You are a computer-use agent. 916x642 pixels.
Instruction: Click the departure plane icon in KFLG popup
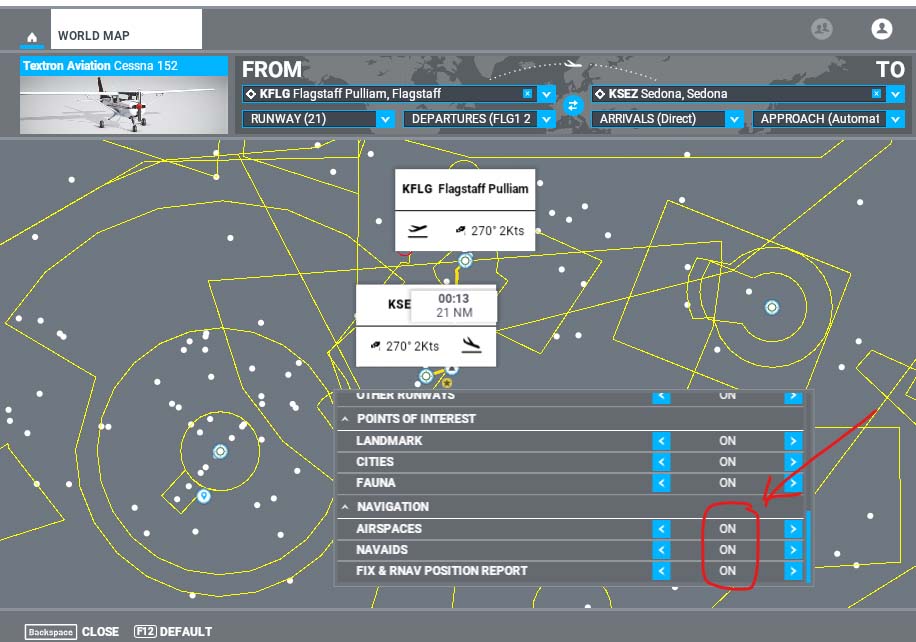[x=417, y=231]
